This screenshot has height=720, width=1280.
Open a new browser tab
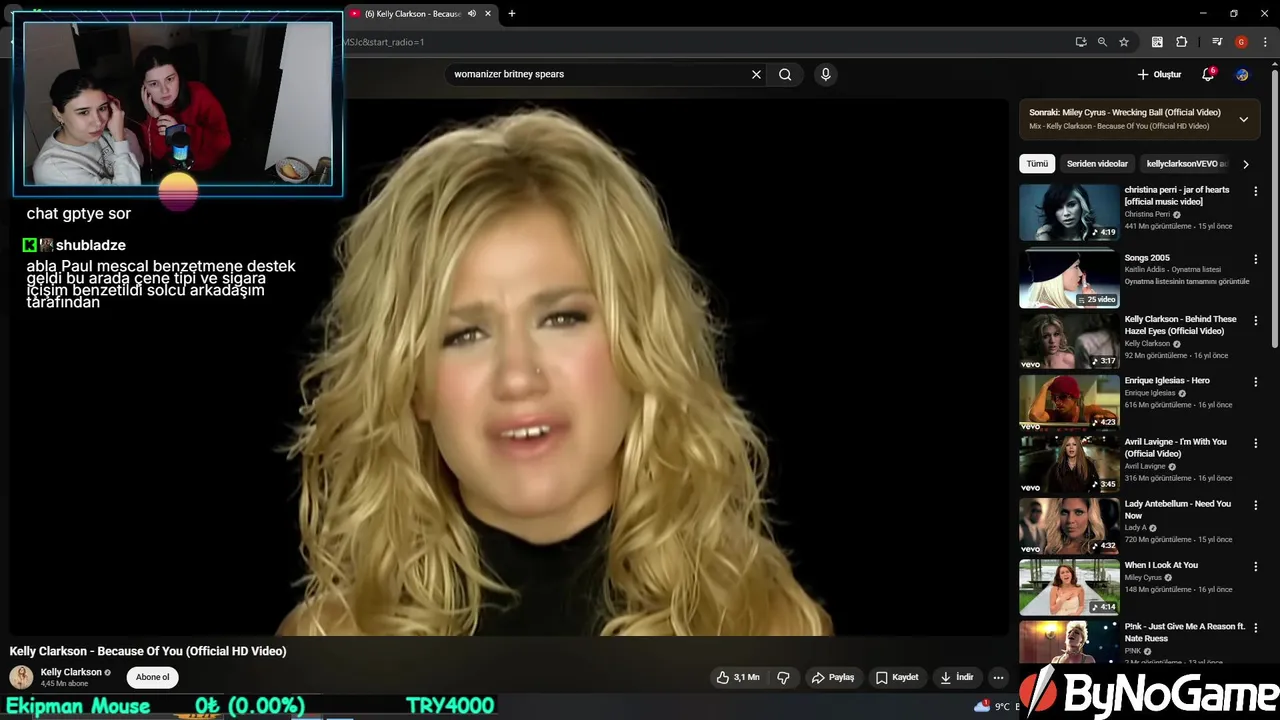point(512,14)
